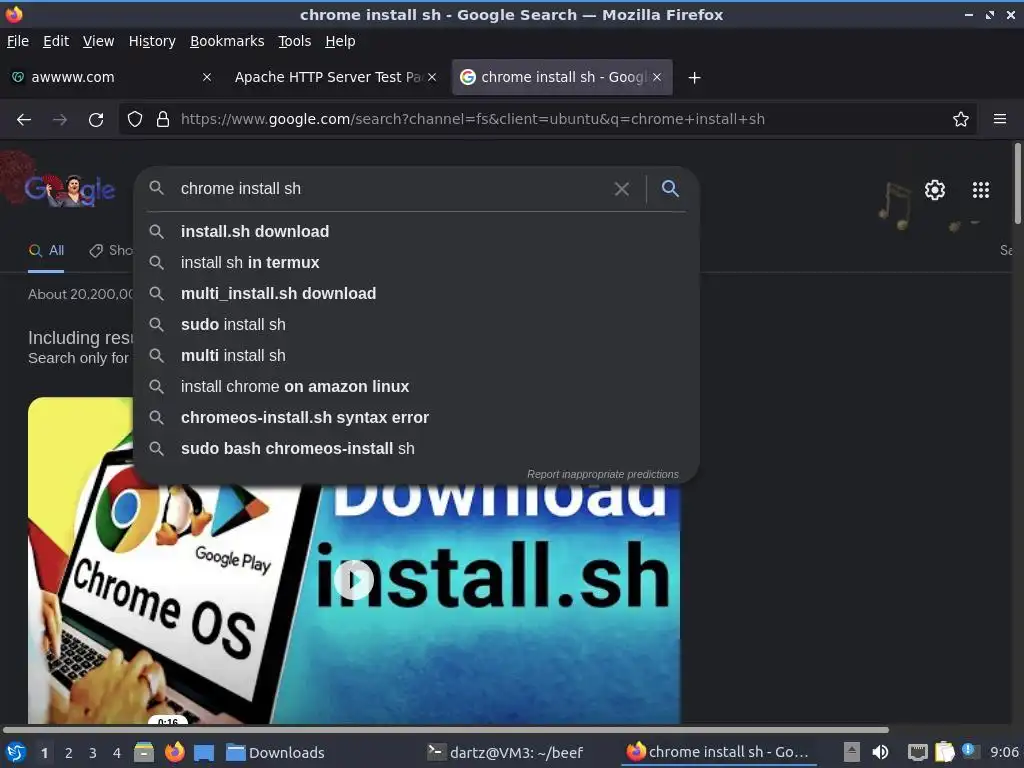This screenshot has width=1024, height=768.
Task: Switch to workspace 2
Action: pos(69,753)
